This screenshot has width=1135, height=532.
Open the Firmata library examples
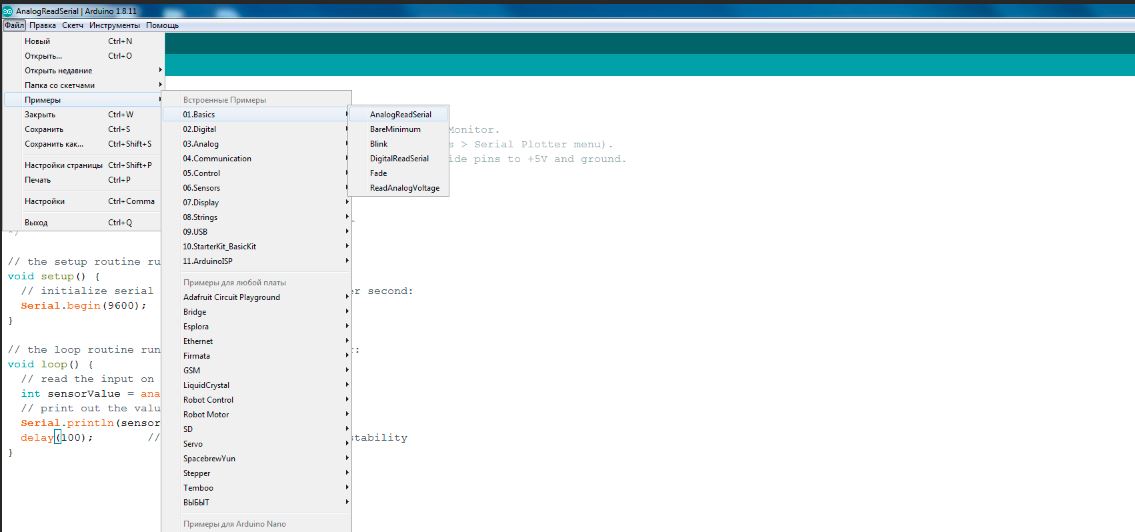pos(256,356)
